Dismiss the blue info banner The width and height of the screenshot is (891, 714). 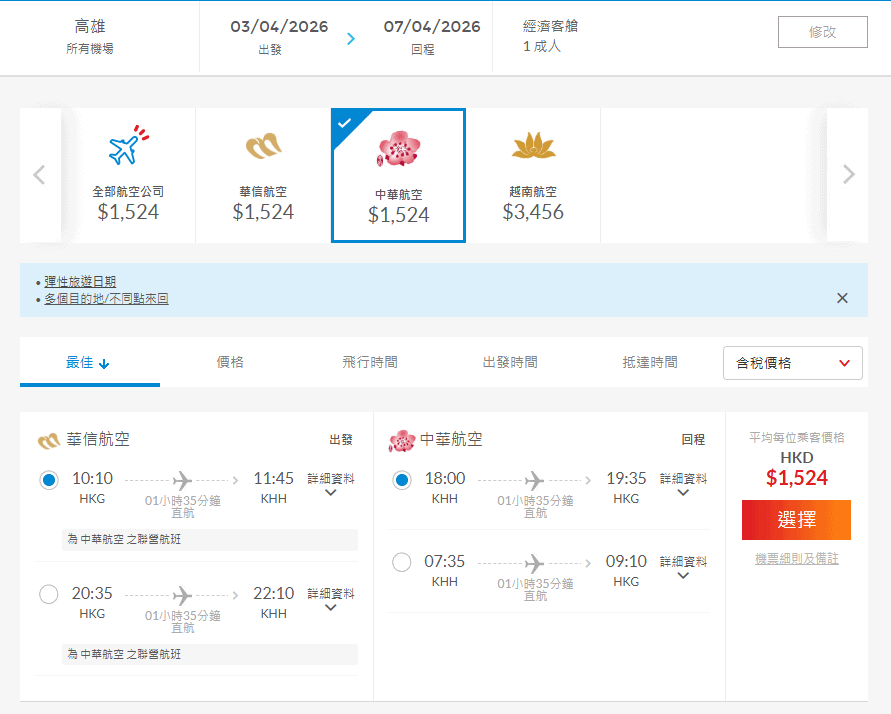[842, 298]
